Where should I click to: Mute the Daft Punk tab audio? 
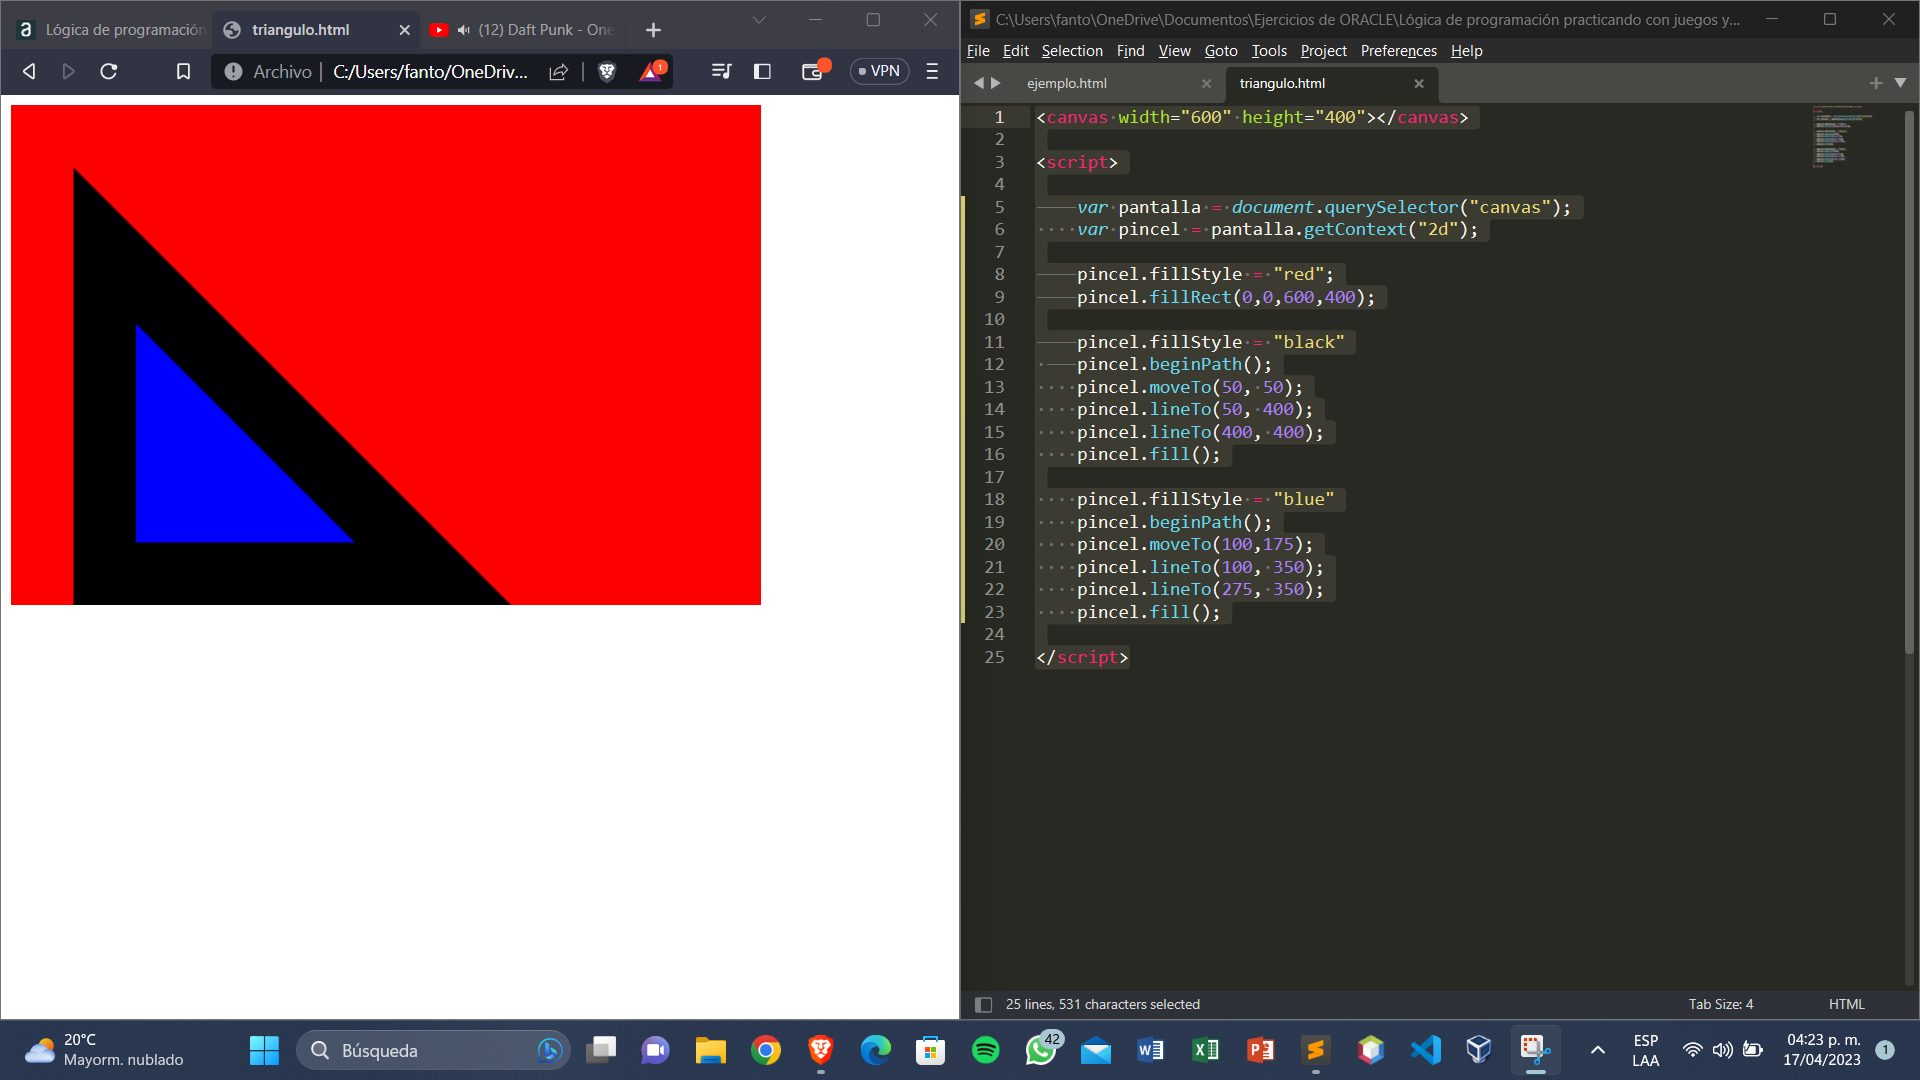(464, 30)
